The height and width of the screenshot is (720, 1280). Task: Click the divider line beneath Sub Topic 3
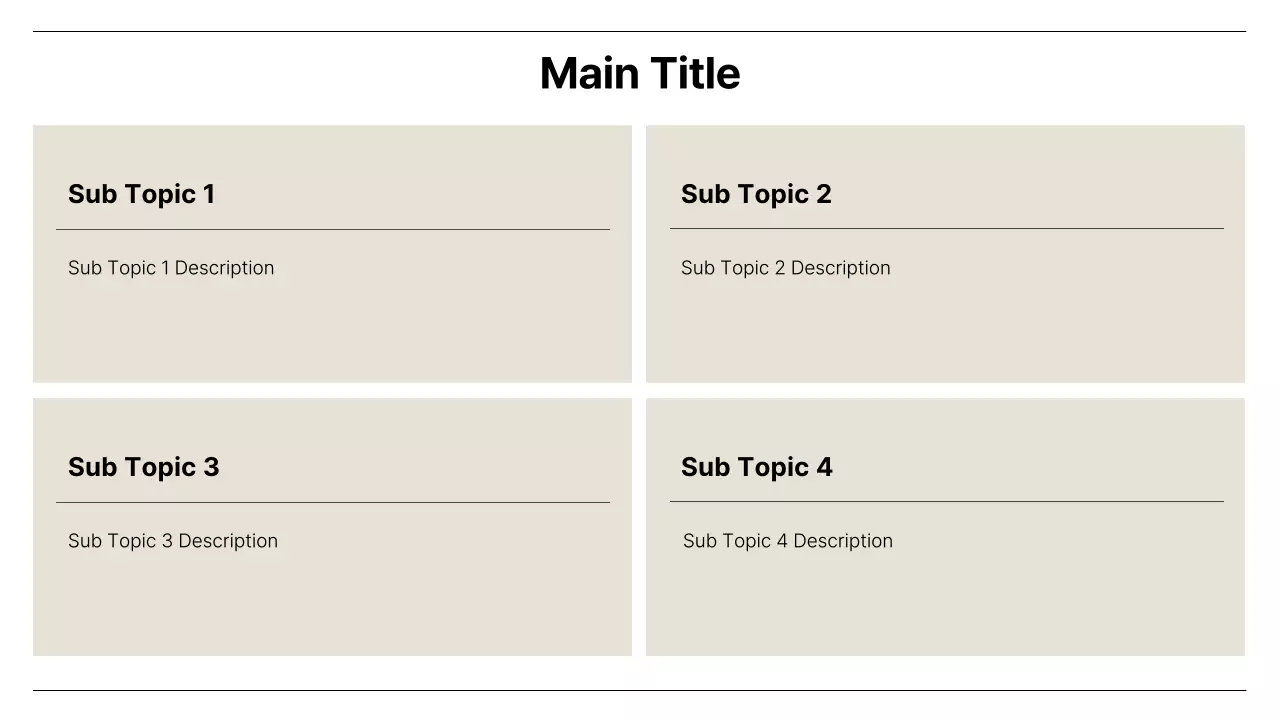tap(333, 503)
